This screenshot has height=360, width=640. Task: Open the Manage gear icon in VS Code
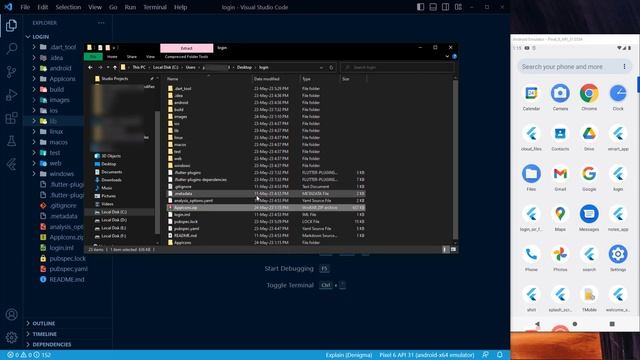point(11,337)
